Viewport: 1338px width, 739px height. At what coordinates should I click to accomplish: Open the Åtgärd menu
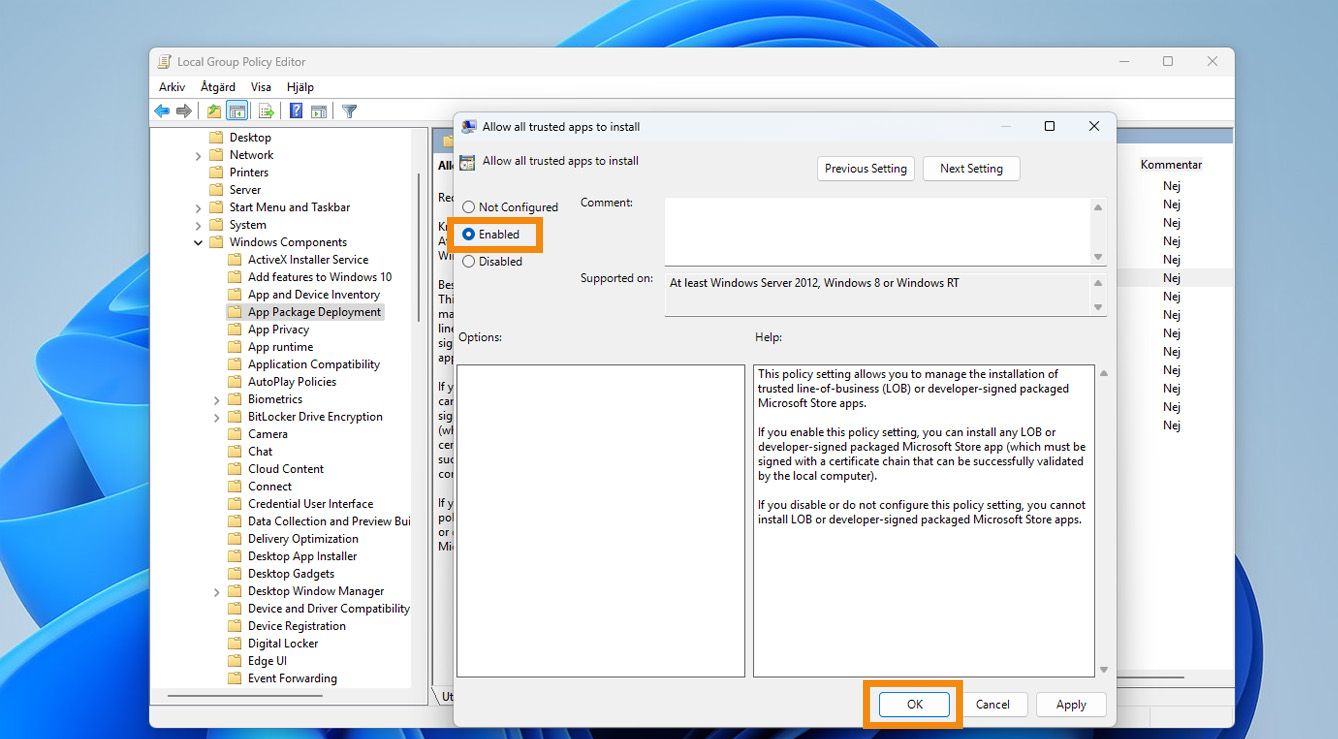(218, 87)
